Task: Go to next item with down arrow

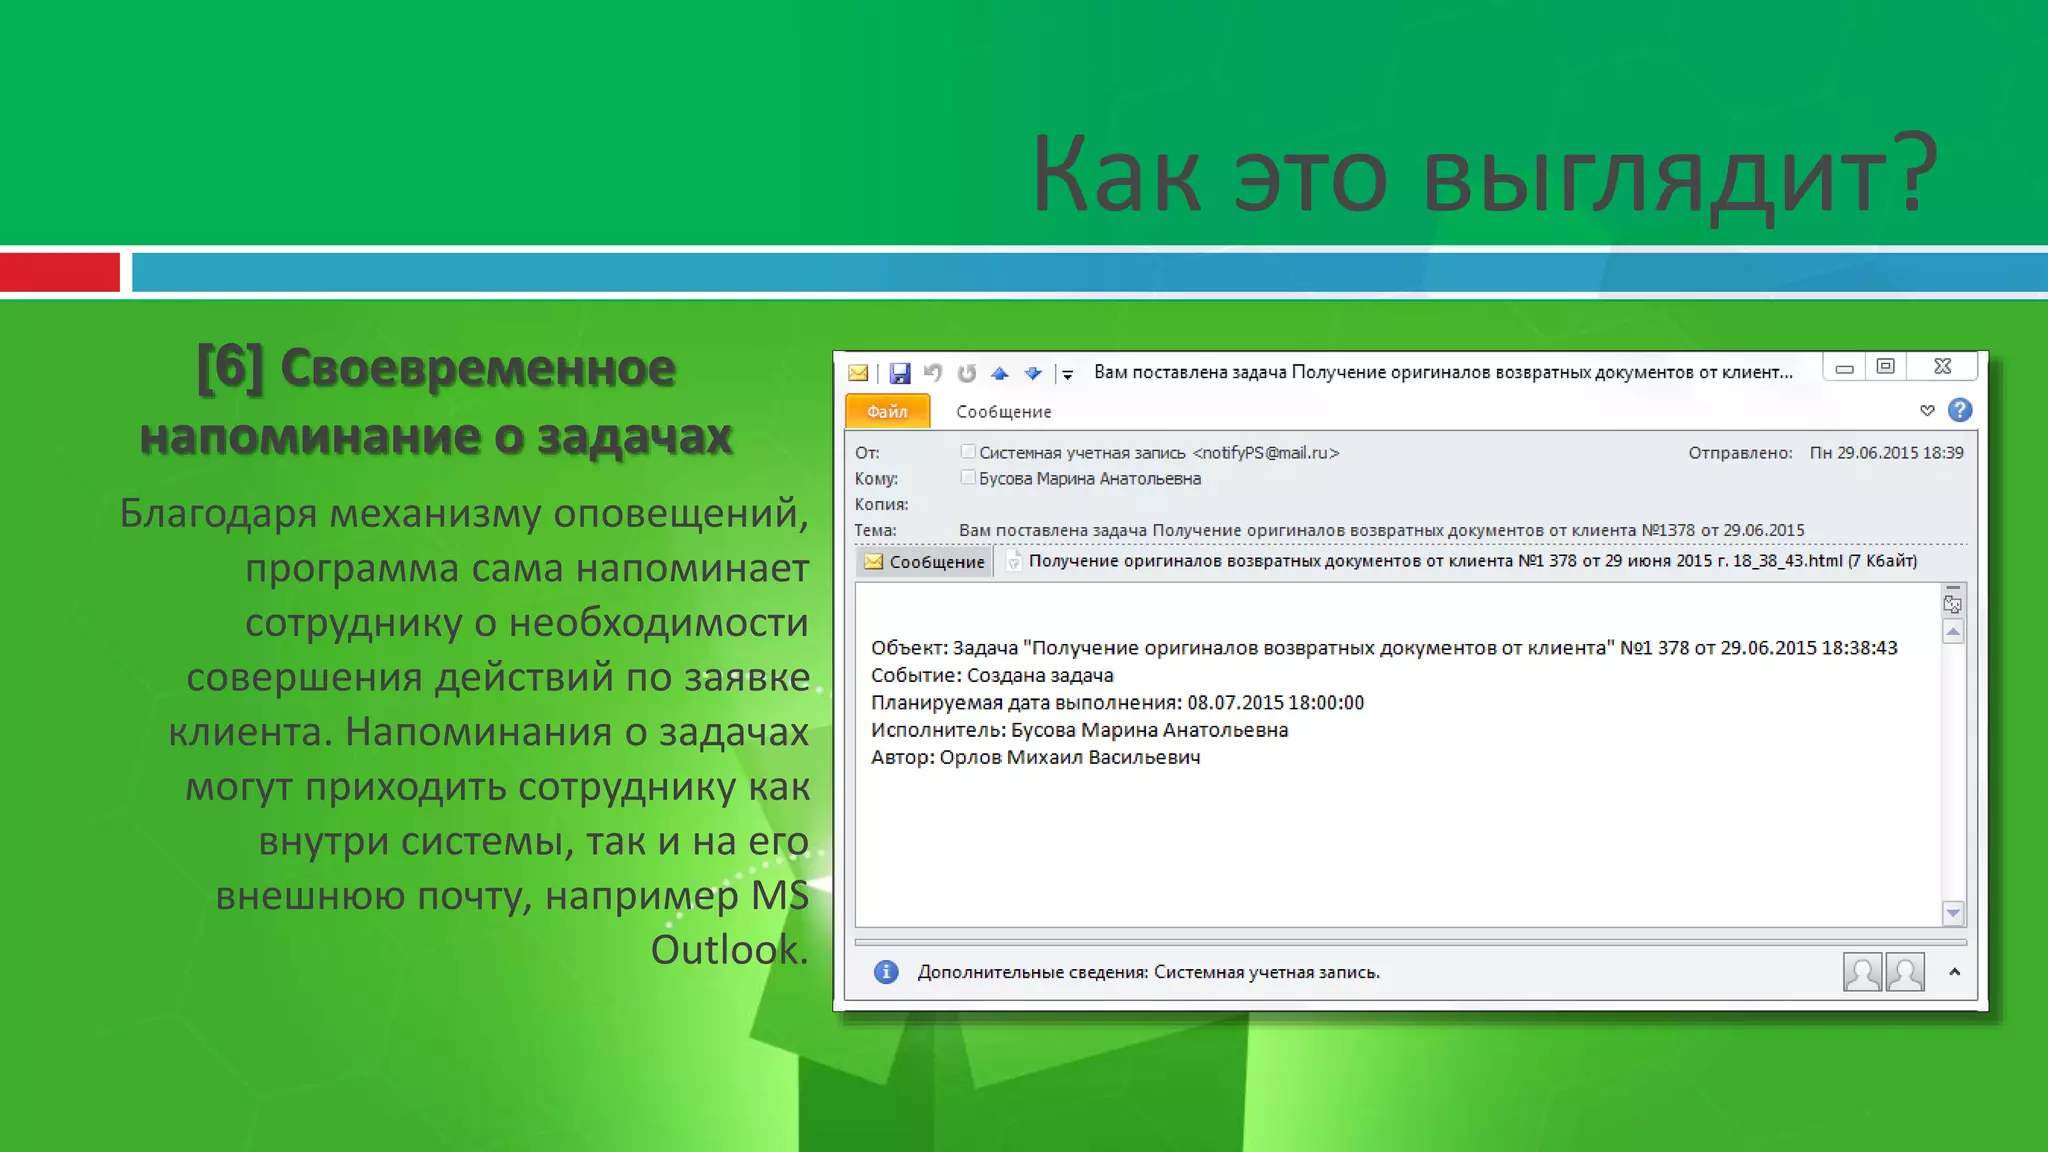Action: point(1033,373)
